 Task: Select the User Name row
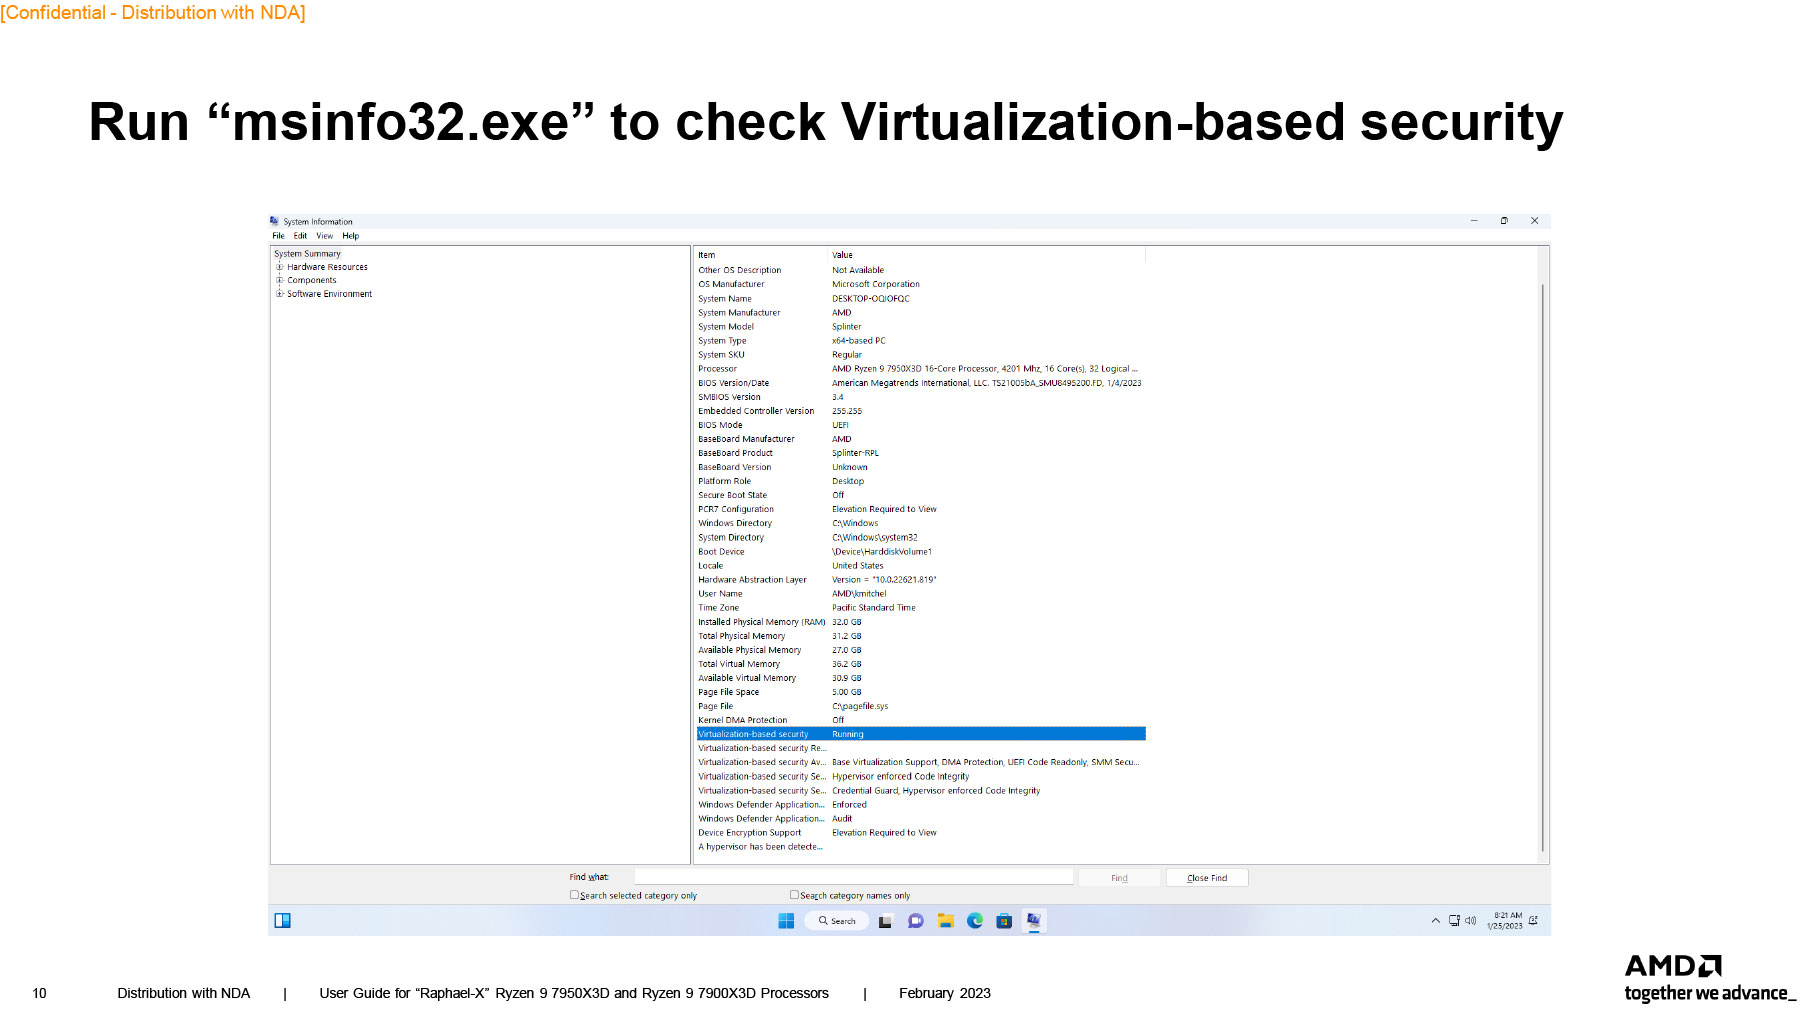[921, 594]
